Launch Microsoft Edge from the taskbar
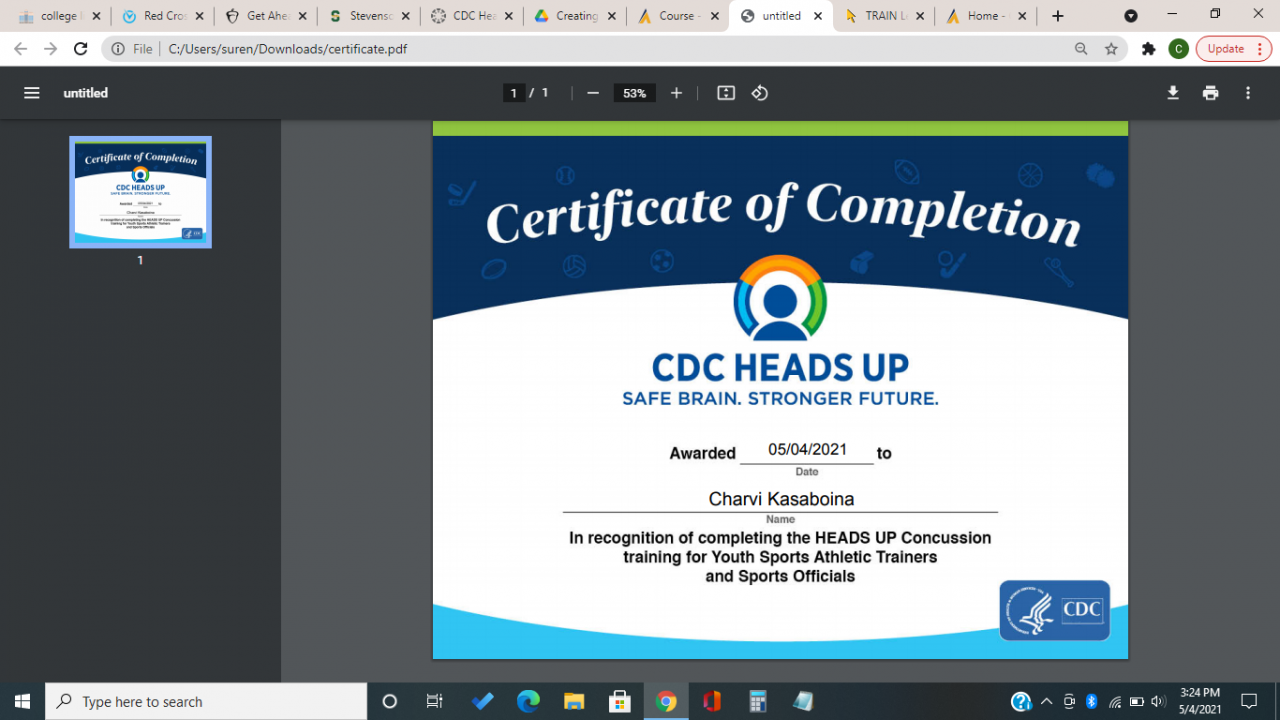 tap(528, 701)
